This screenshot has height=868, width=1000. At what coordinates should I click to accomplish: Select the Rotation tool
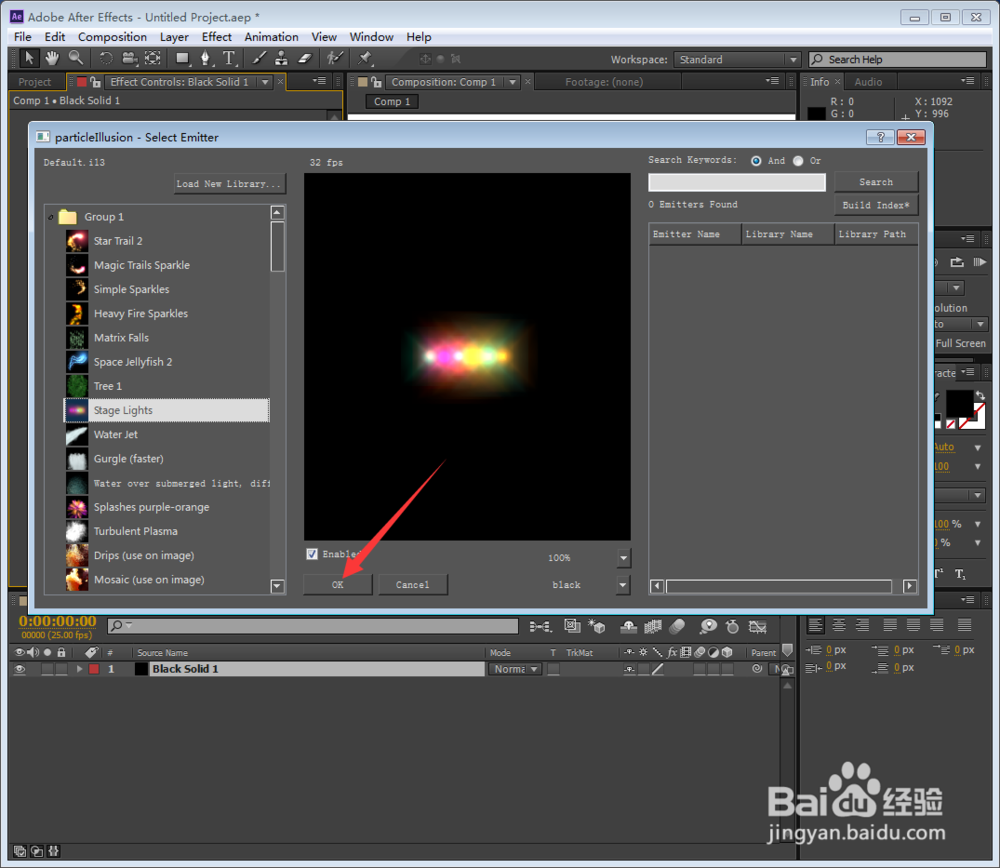coord(106,59)
